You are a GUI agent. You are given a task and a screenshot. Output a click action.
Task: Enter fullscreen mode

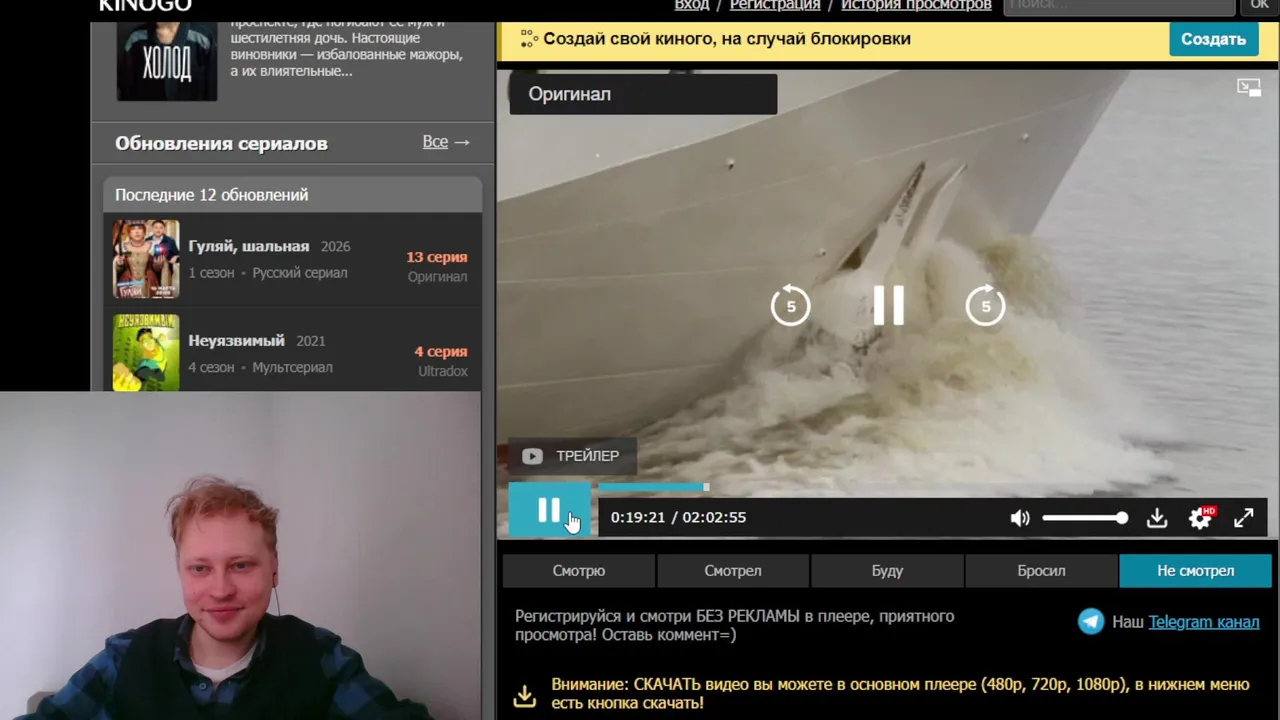1244,518
